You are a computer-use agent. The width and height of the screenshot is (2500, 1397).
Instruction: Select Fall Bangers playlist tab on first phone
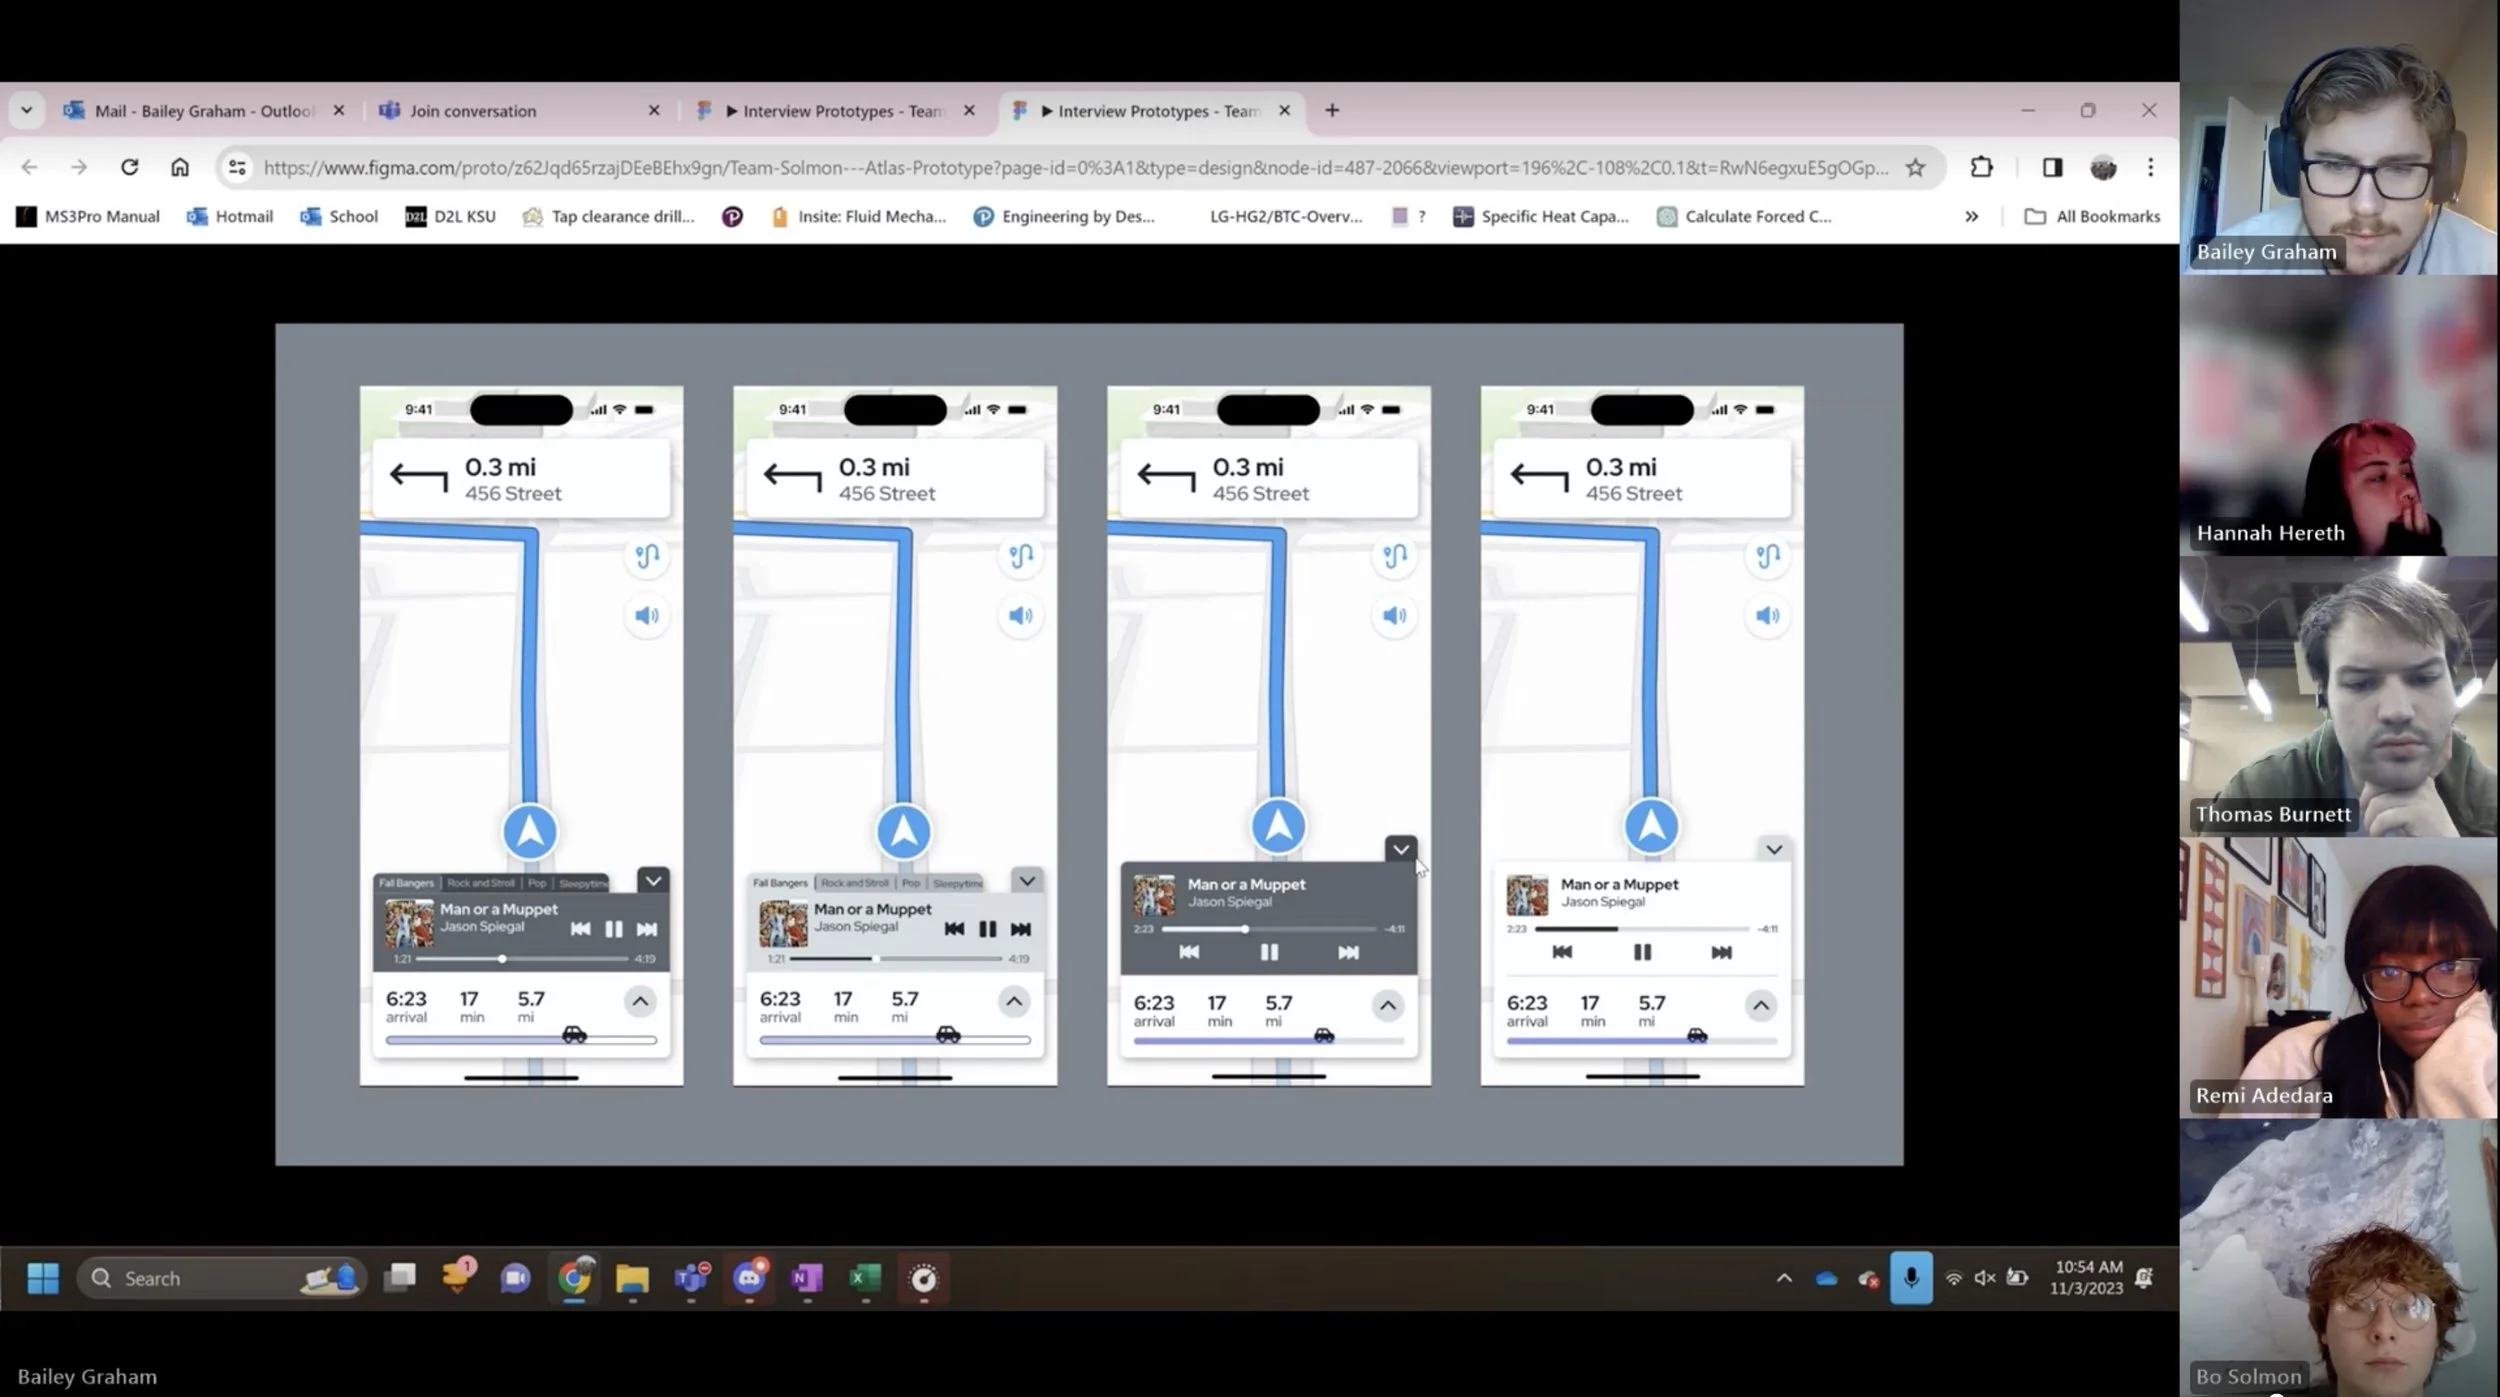(406, 883)
